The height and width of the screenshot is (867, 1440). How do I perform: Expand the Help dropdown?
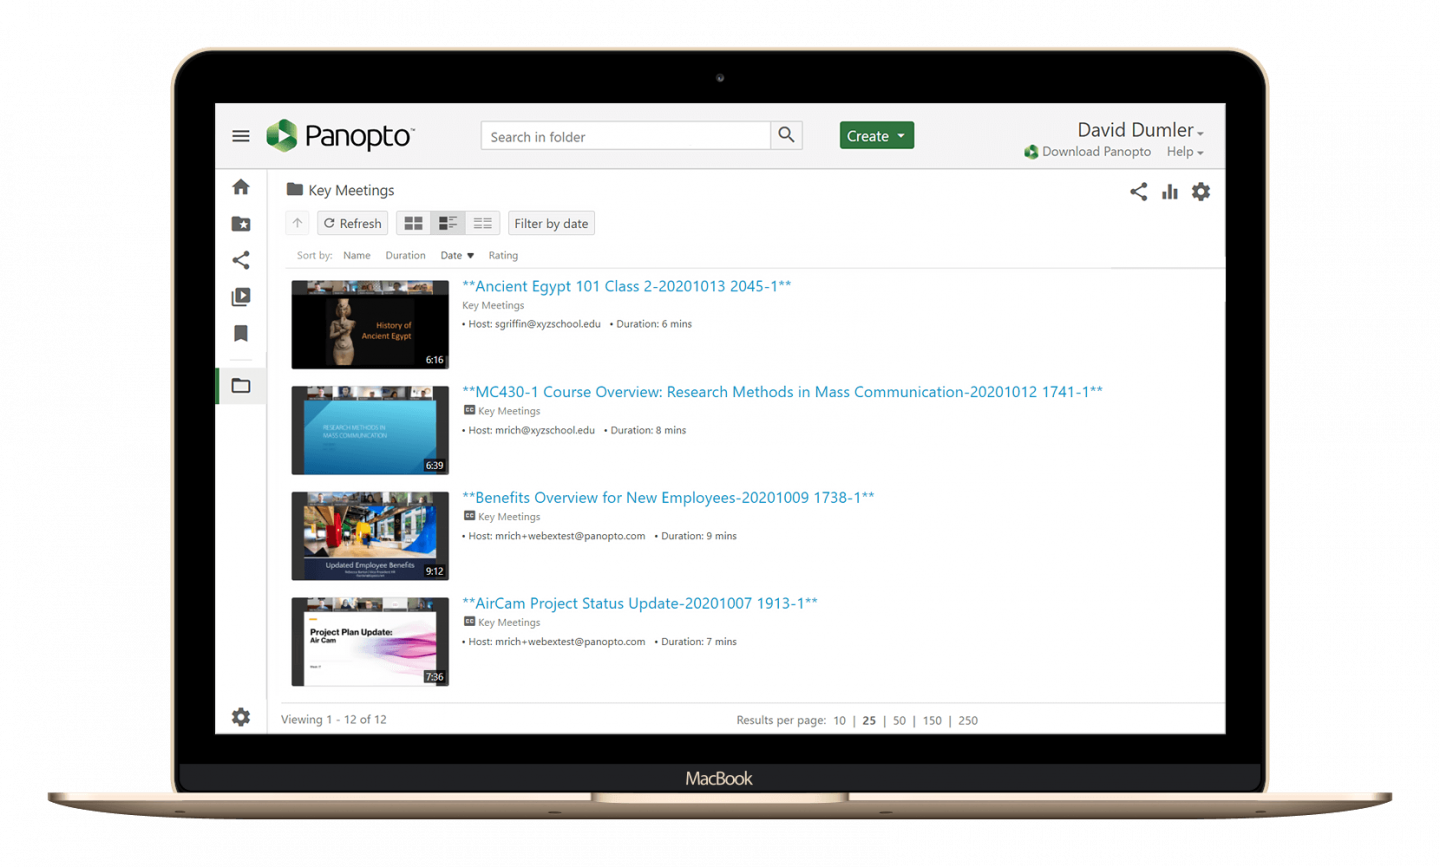click(x=1184, y=152)
